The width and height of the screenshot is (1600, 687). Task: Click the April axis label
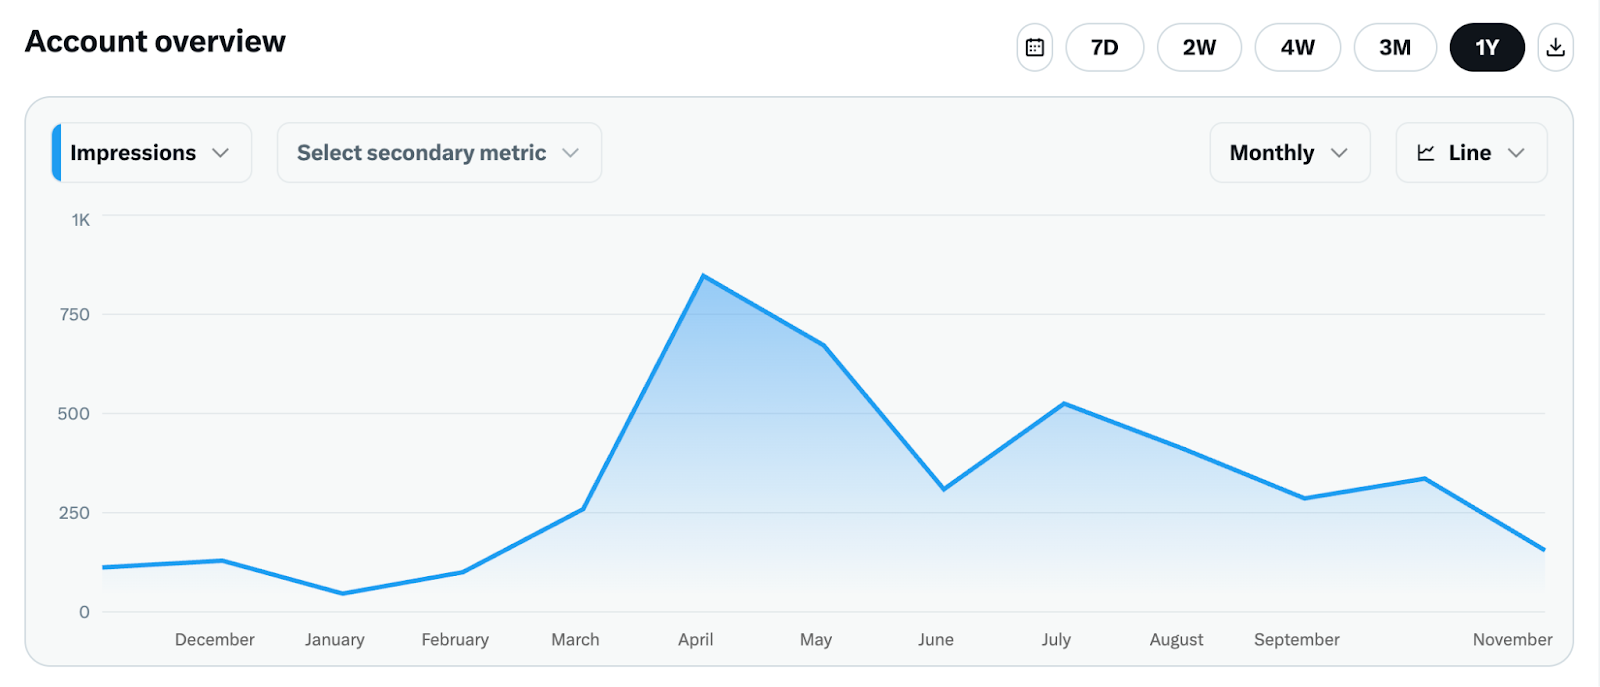(x=696, y=640)
